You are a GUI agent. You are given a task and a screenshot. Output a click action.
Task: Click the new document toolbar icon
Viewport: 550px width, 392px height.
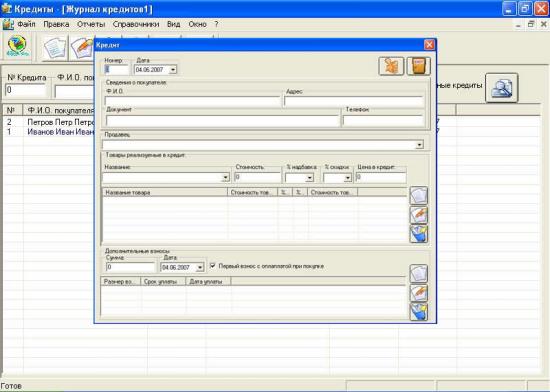click(55, 48)
